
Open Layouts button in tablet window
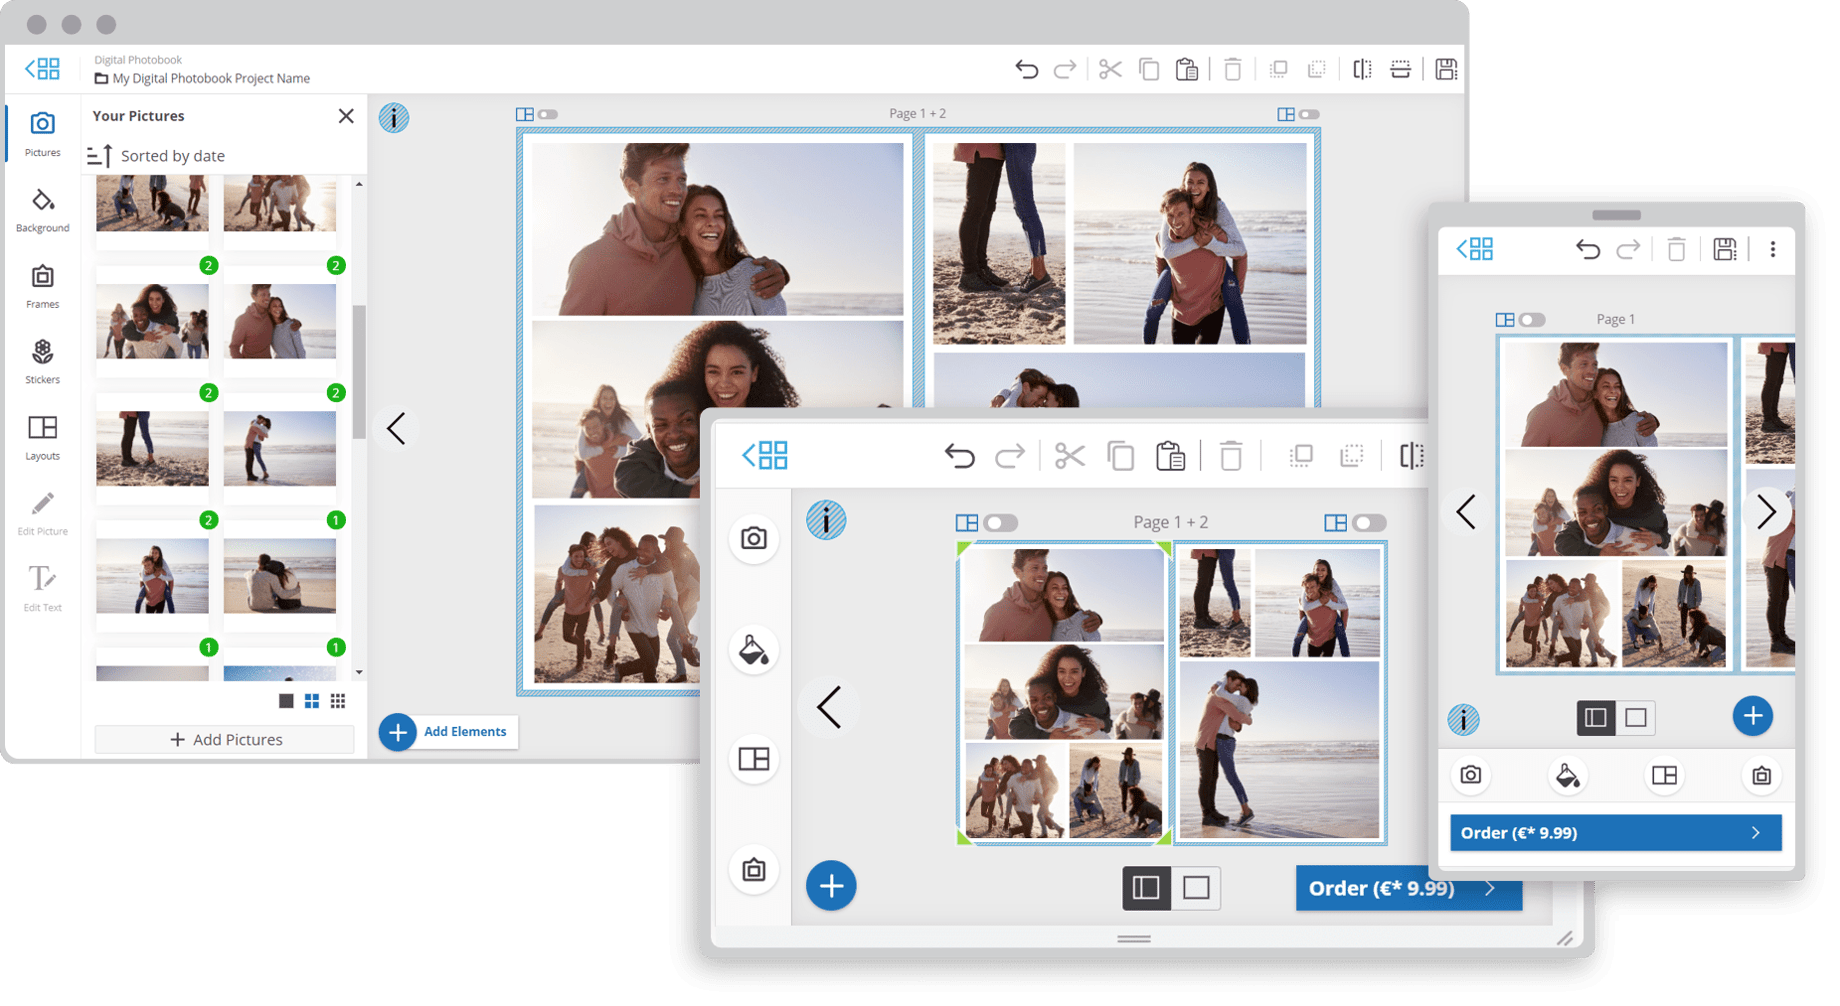(x=754, y=759)
